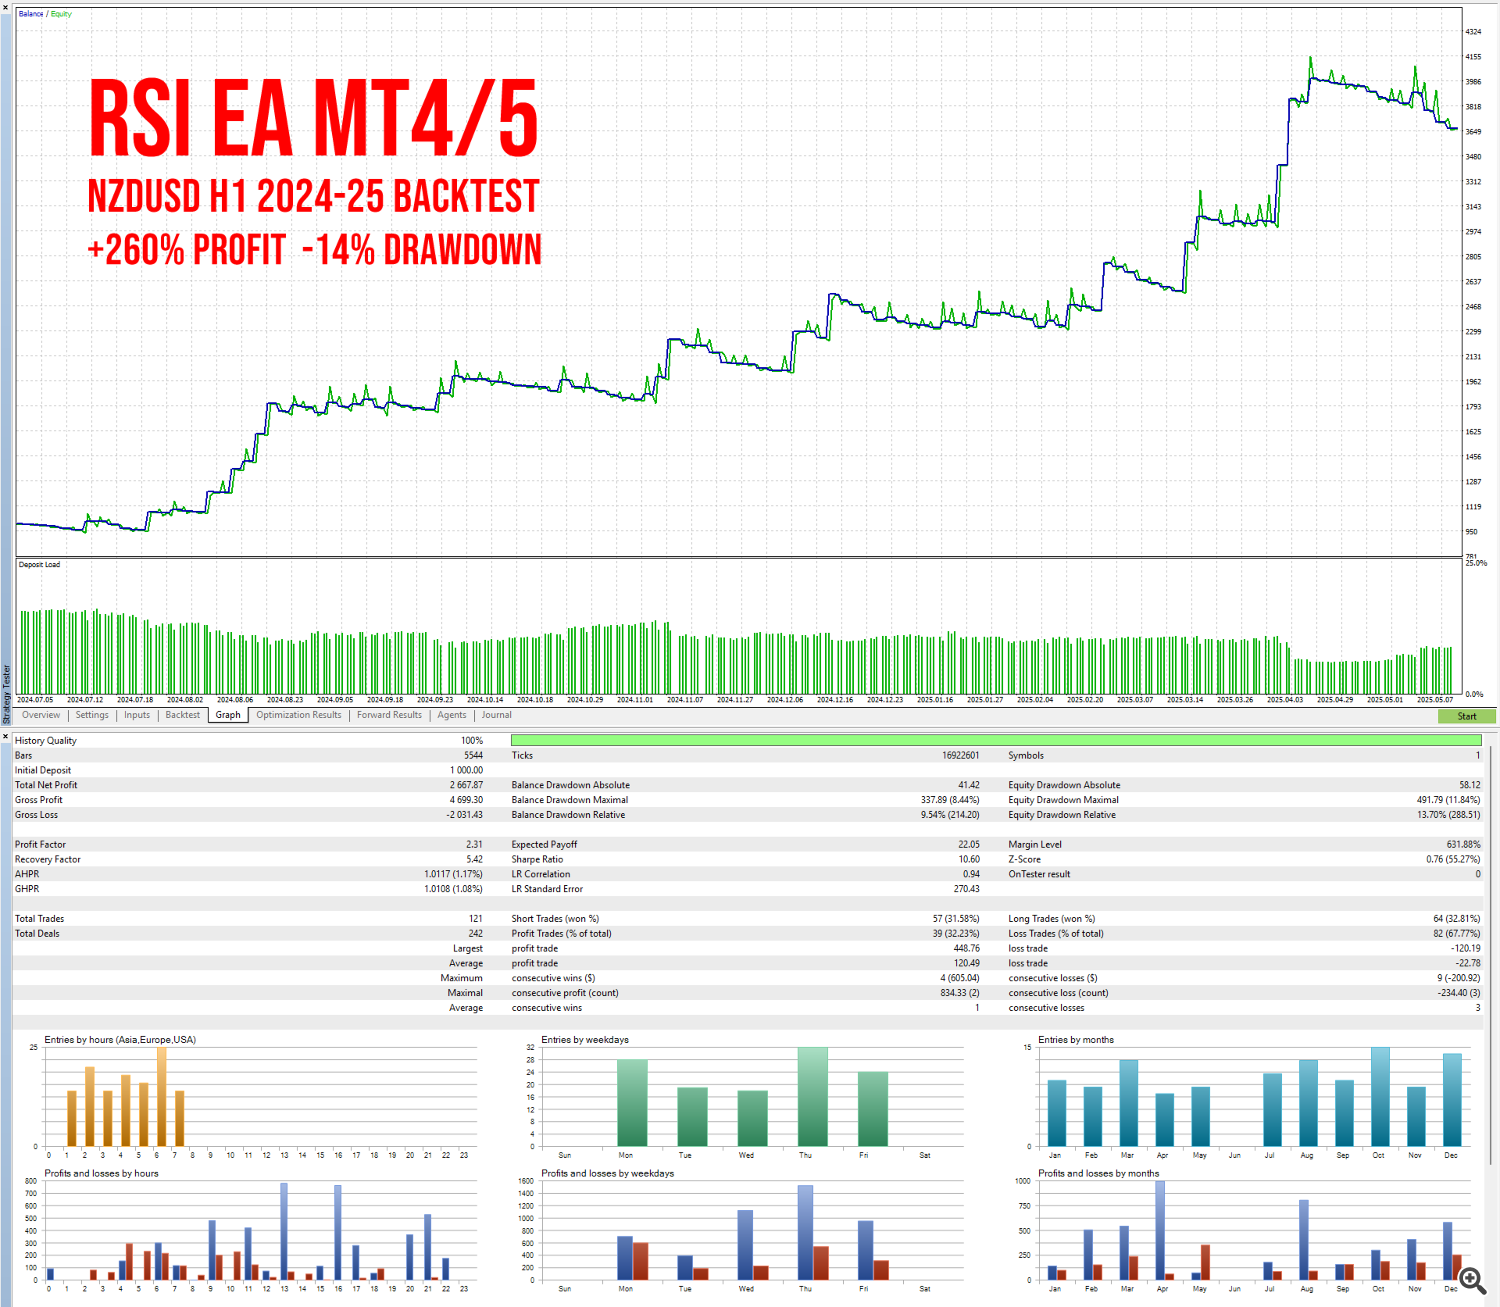The width and height of the screenshot is (1500, 1307).
Task: Click the LR Correlation value 0.94
Action: [971, 874]
